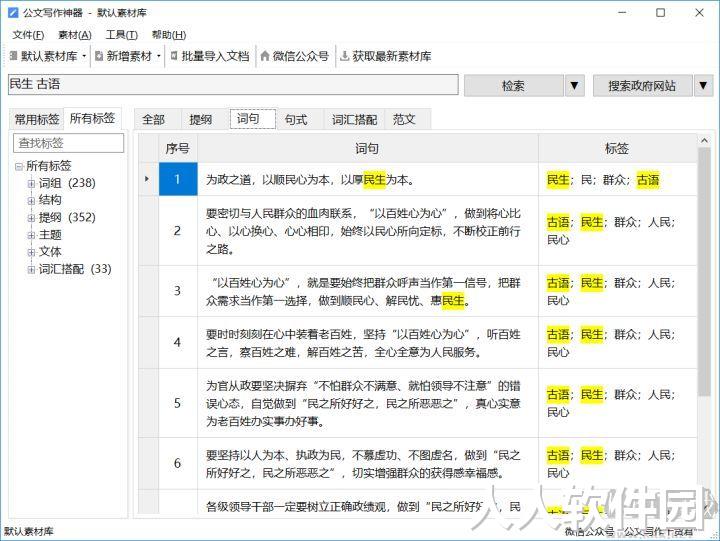Open the 文件(F) menu
The height and width of the screenshot is (541, 720).
[28, 35]
